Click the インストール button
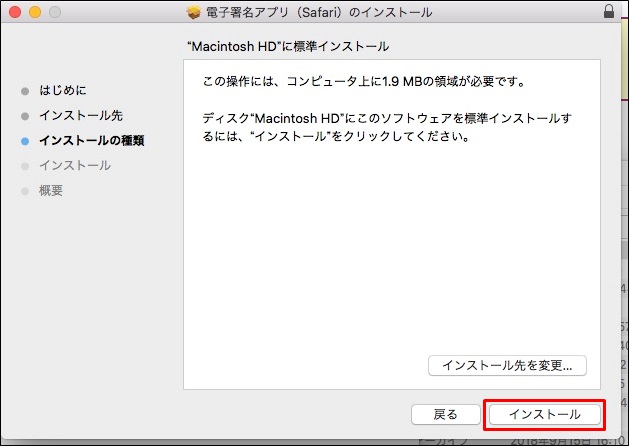The image size is (629, 446). [x=545, y=414]
